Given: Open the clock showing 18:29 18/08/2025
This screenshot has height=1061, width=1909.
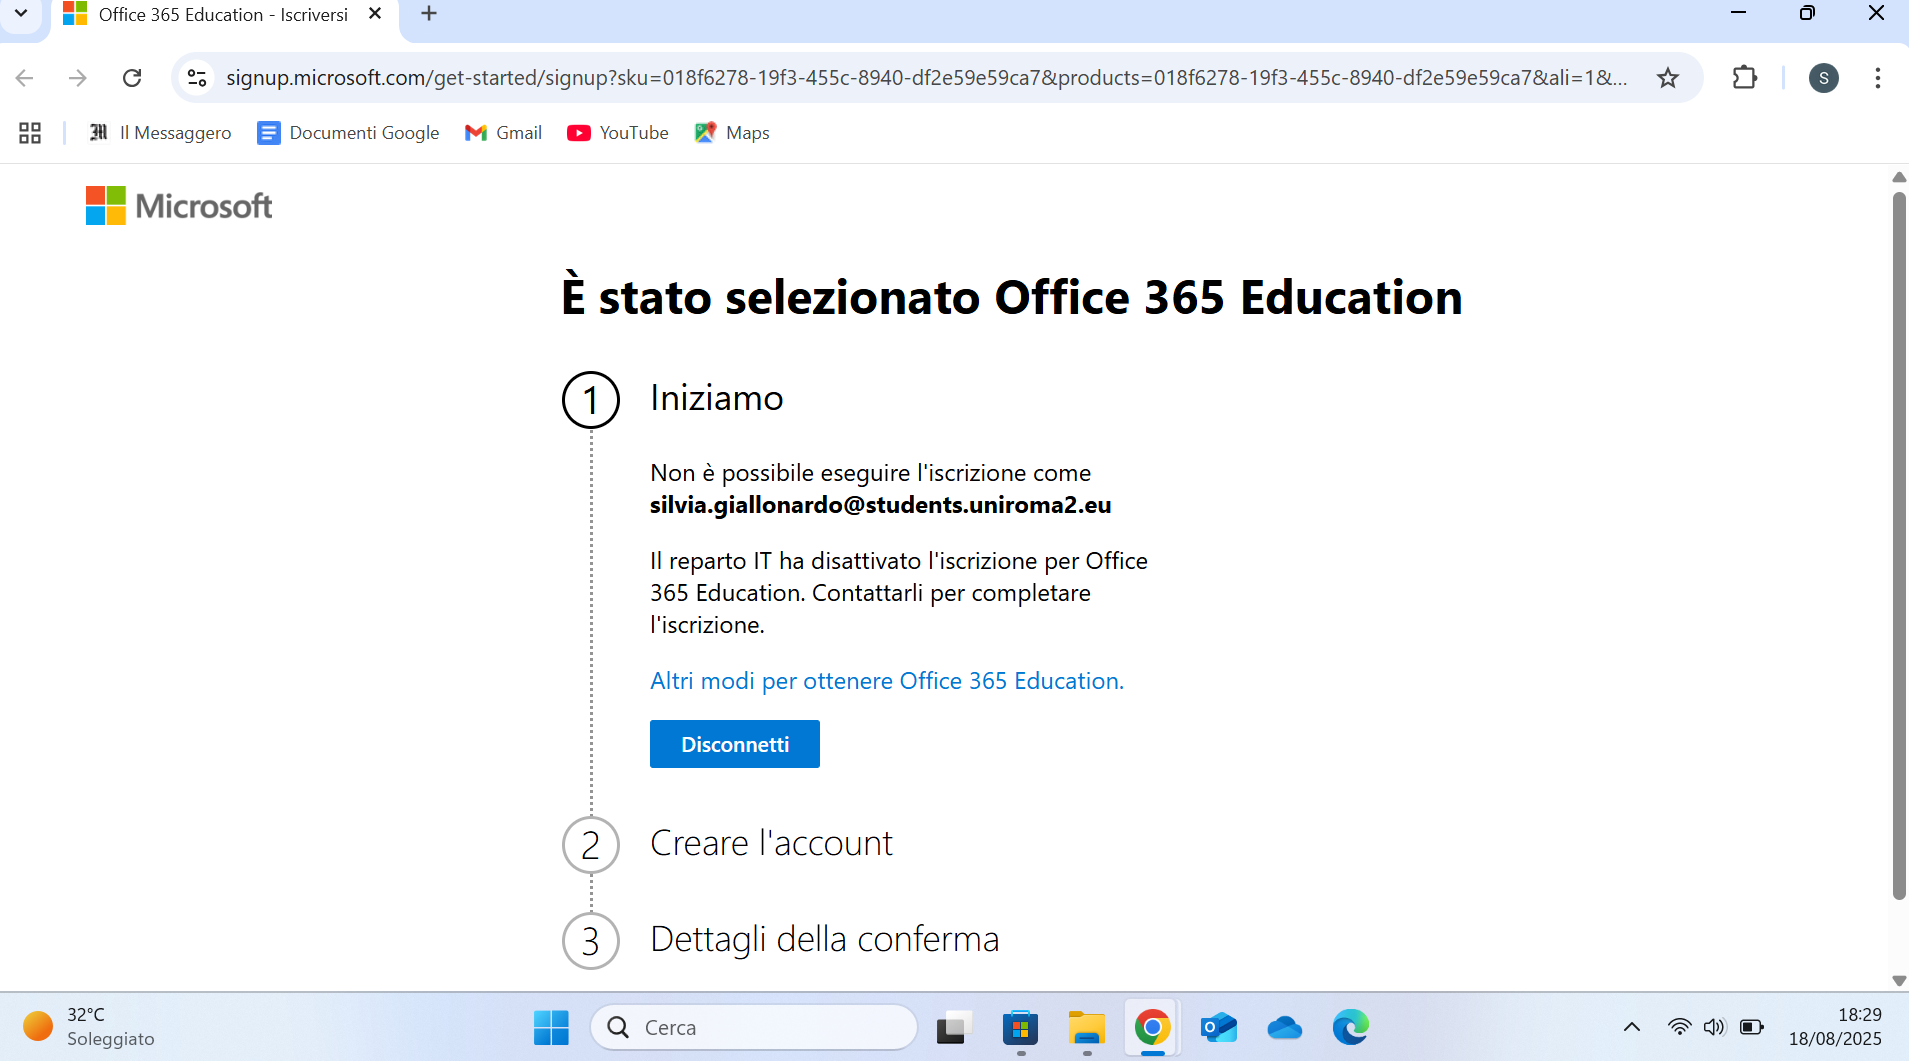Looking at the screenshot, I should coord(1836,1027).
